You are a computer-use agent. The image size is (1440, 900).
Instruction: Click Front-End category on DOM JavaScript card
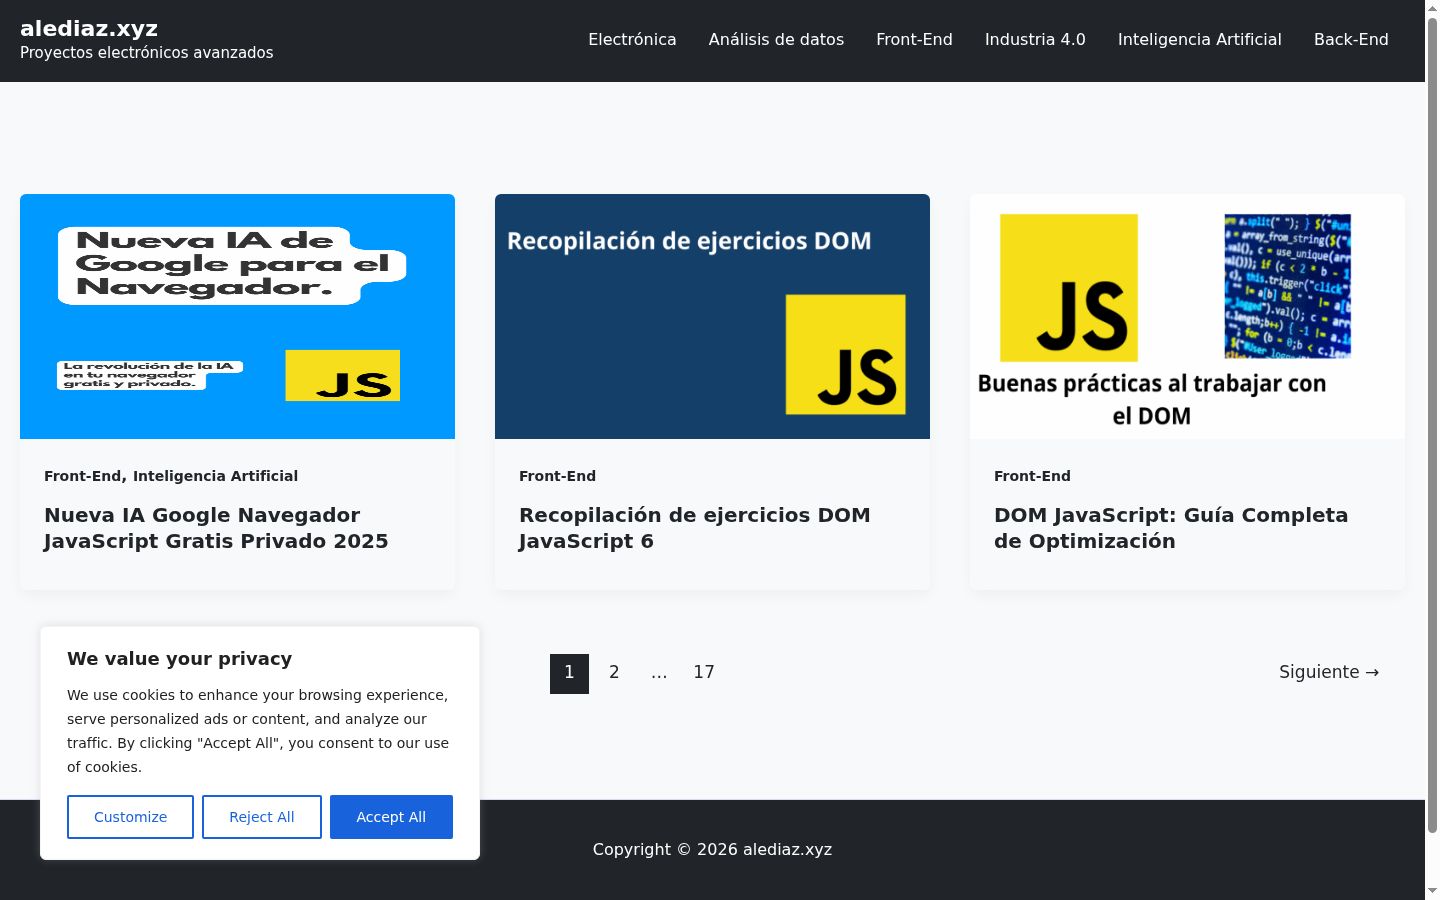click(1032, 476)
